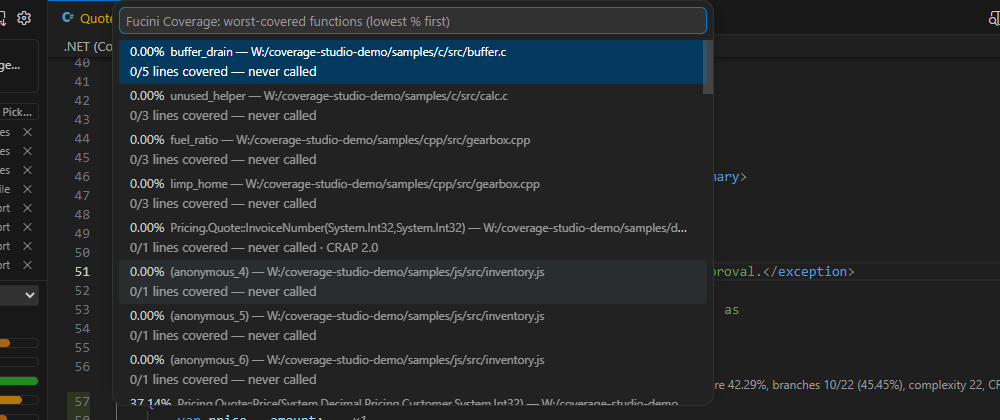Click the Pick... button in the sidebar

(19, 112)
